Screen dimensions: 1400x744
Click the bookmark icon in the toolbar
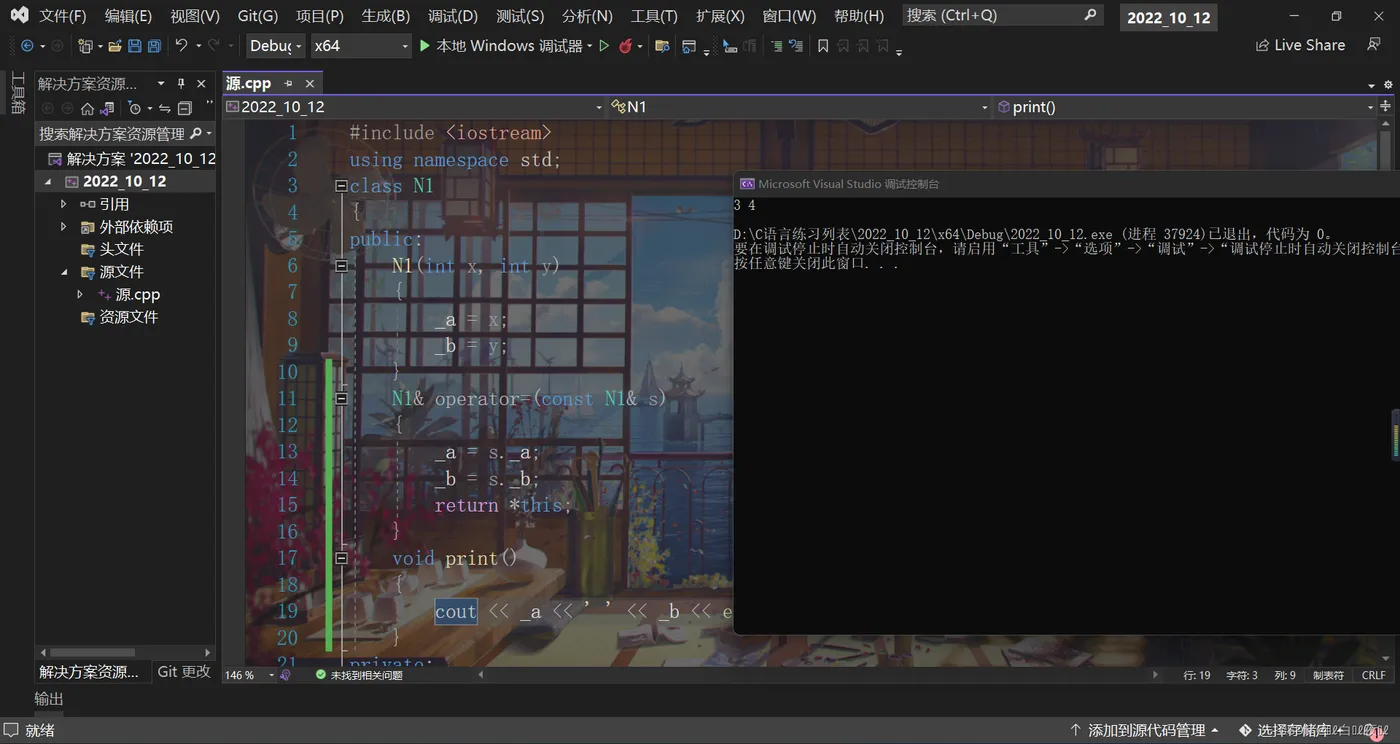tap(823, 46)
